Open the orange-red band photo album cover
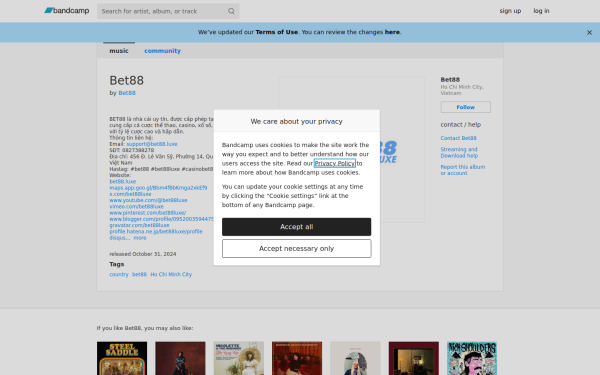This screenshot has width=600, height=375. pyautogui.click(x=297, y=358)
